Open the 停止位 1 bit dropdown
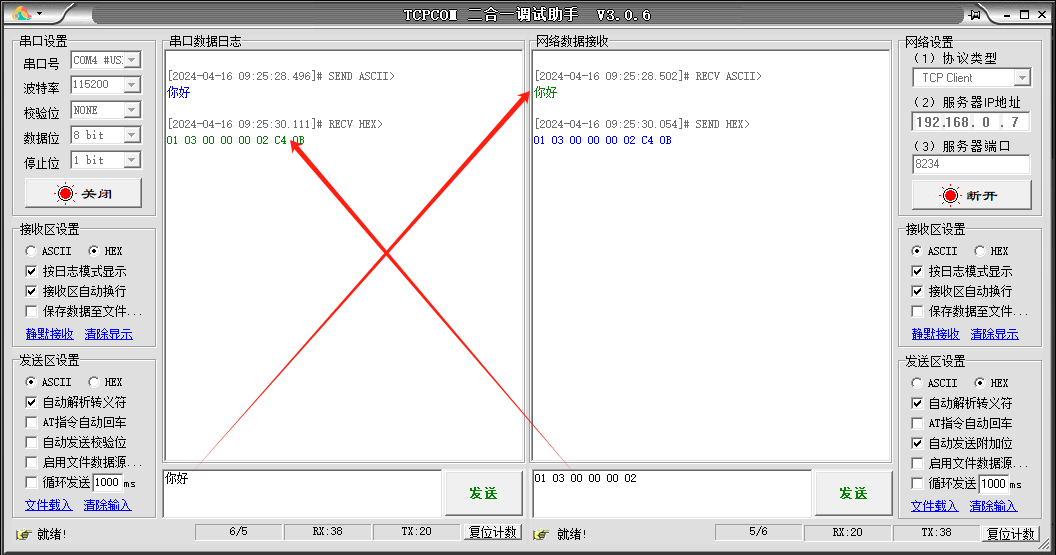 [x=132, y=160]
